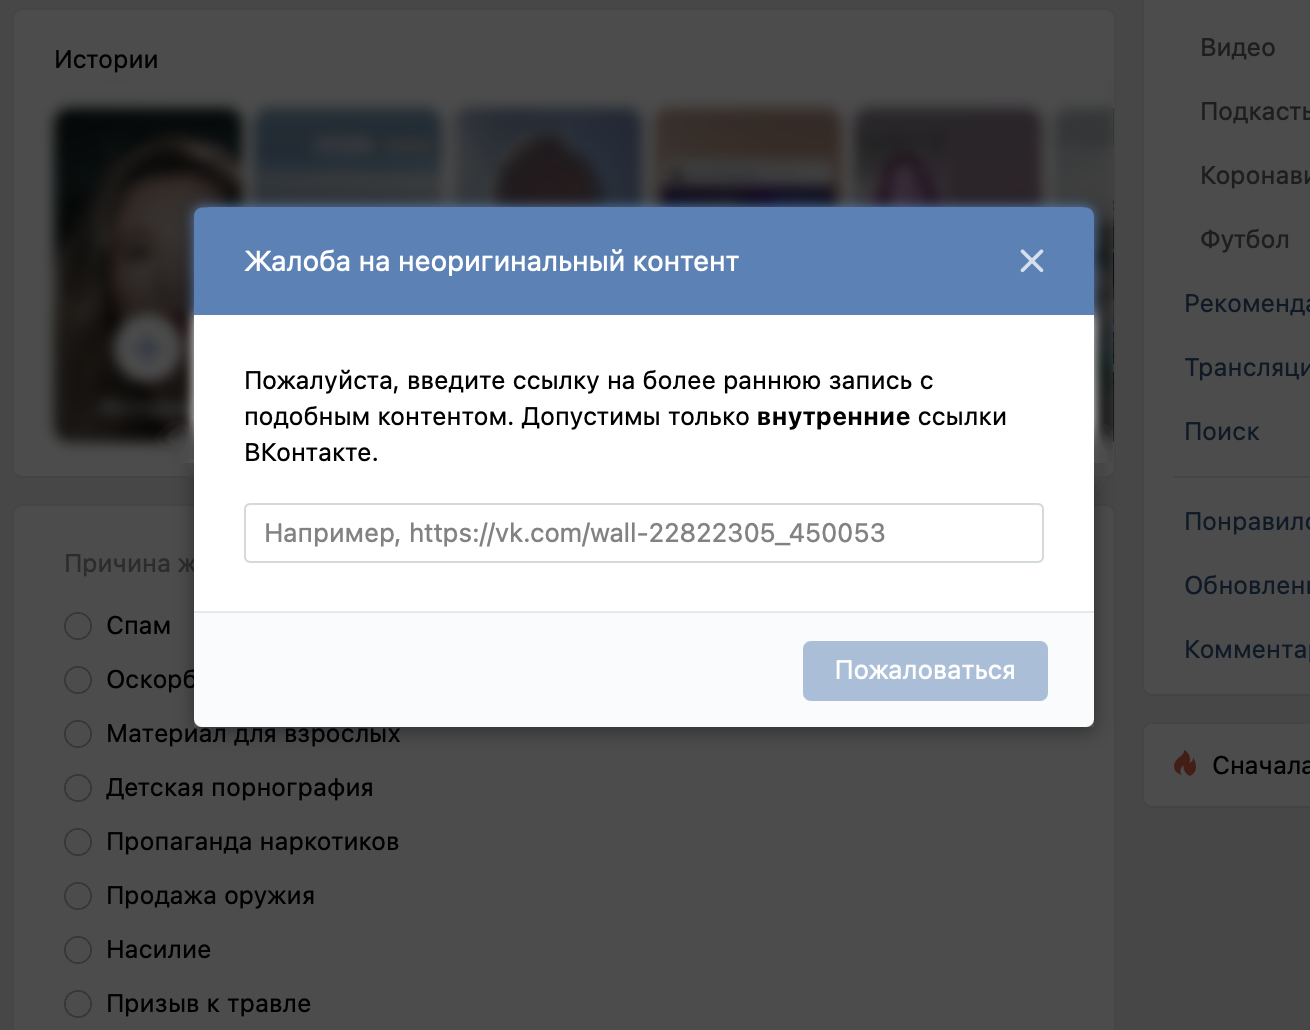Screen dimensions: 1310x1030
Task: Open Понравилось in the sidebar
Action: [x=1247, y=522]
